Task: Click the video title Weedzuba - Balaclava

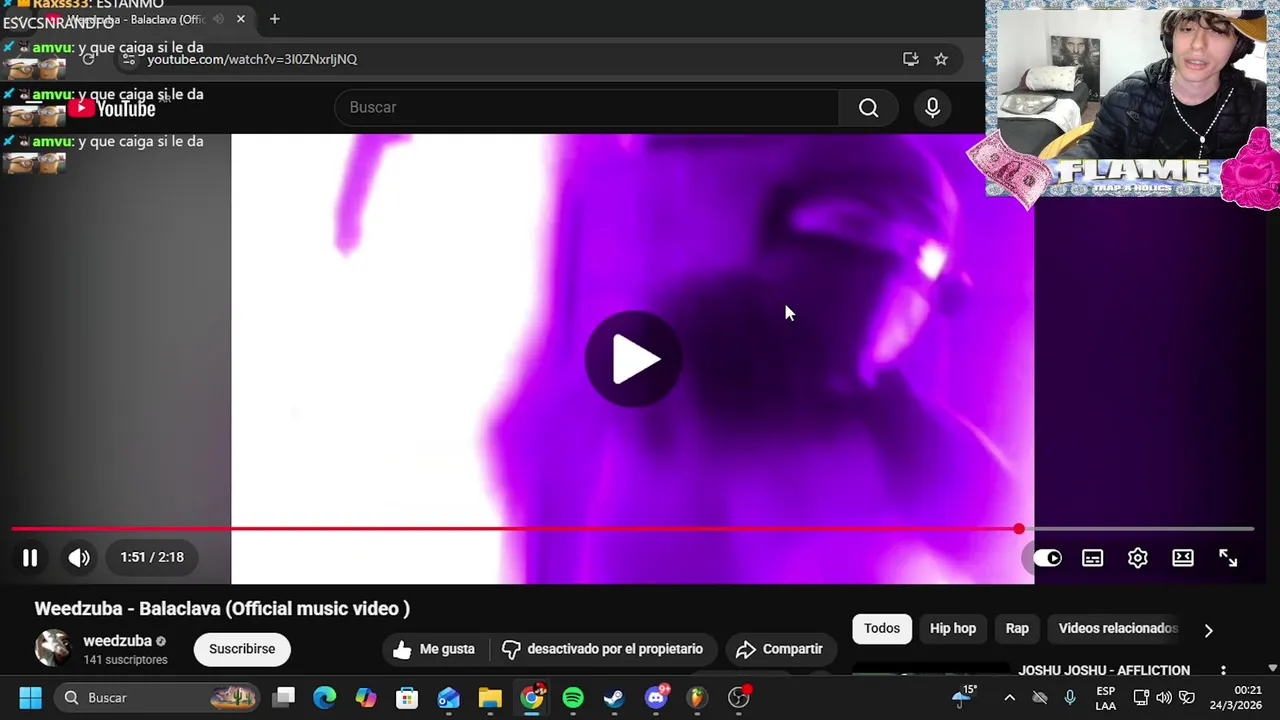Action: click(222, 608)
